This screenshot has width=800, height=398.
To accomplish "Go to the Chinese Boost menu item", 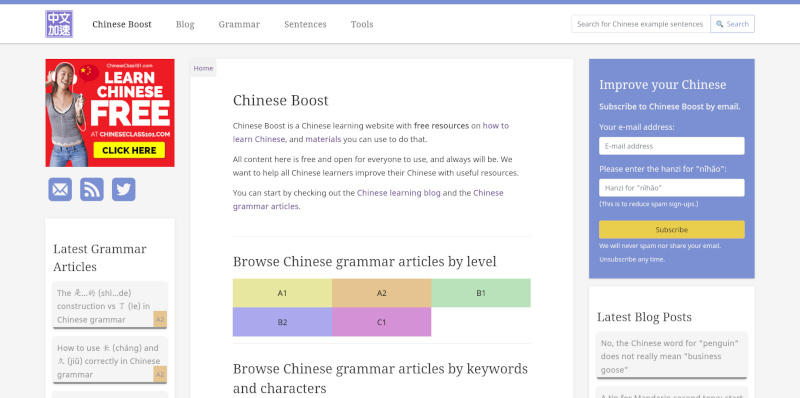I will click(122, 24).
